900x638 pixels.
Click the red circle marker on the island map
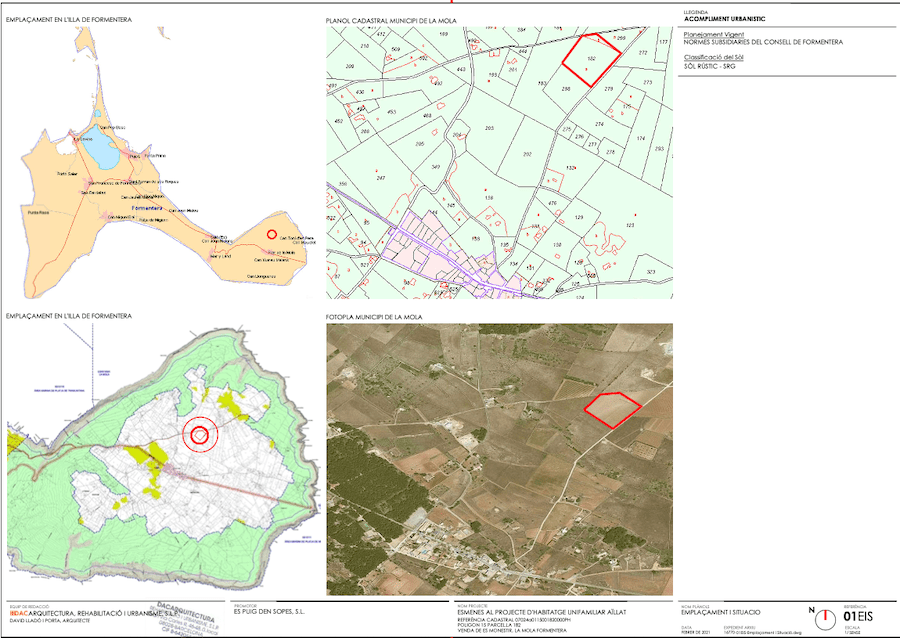coord(272,234)
